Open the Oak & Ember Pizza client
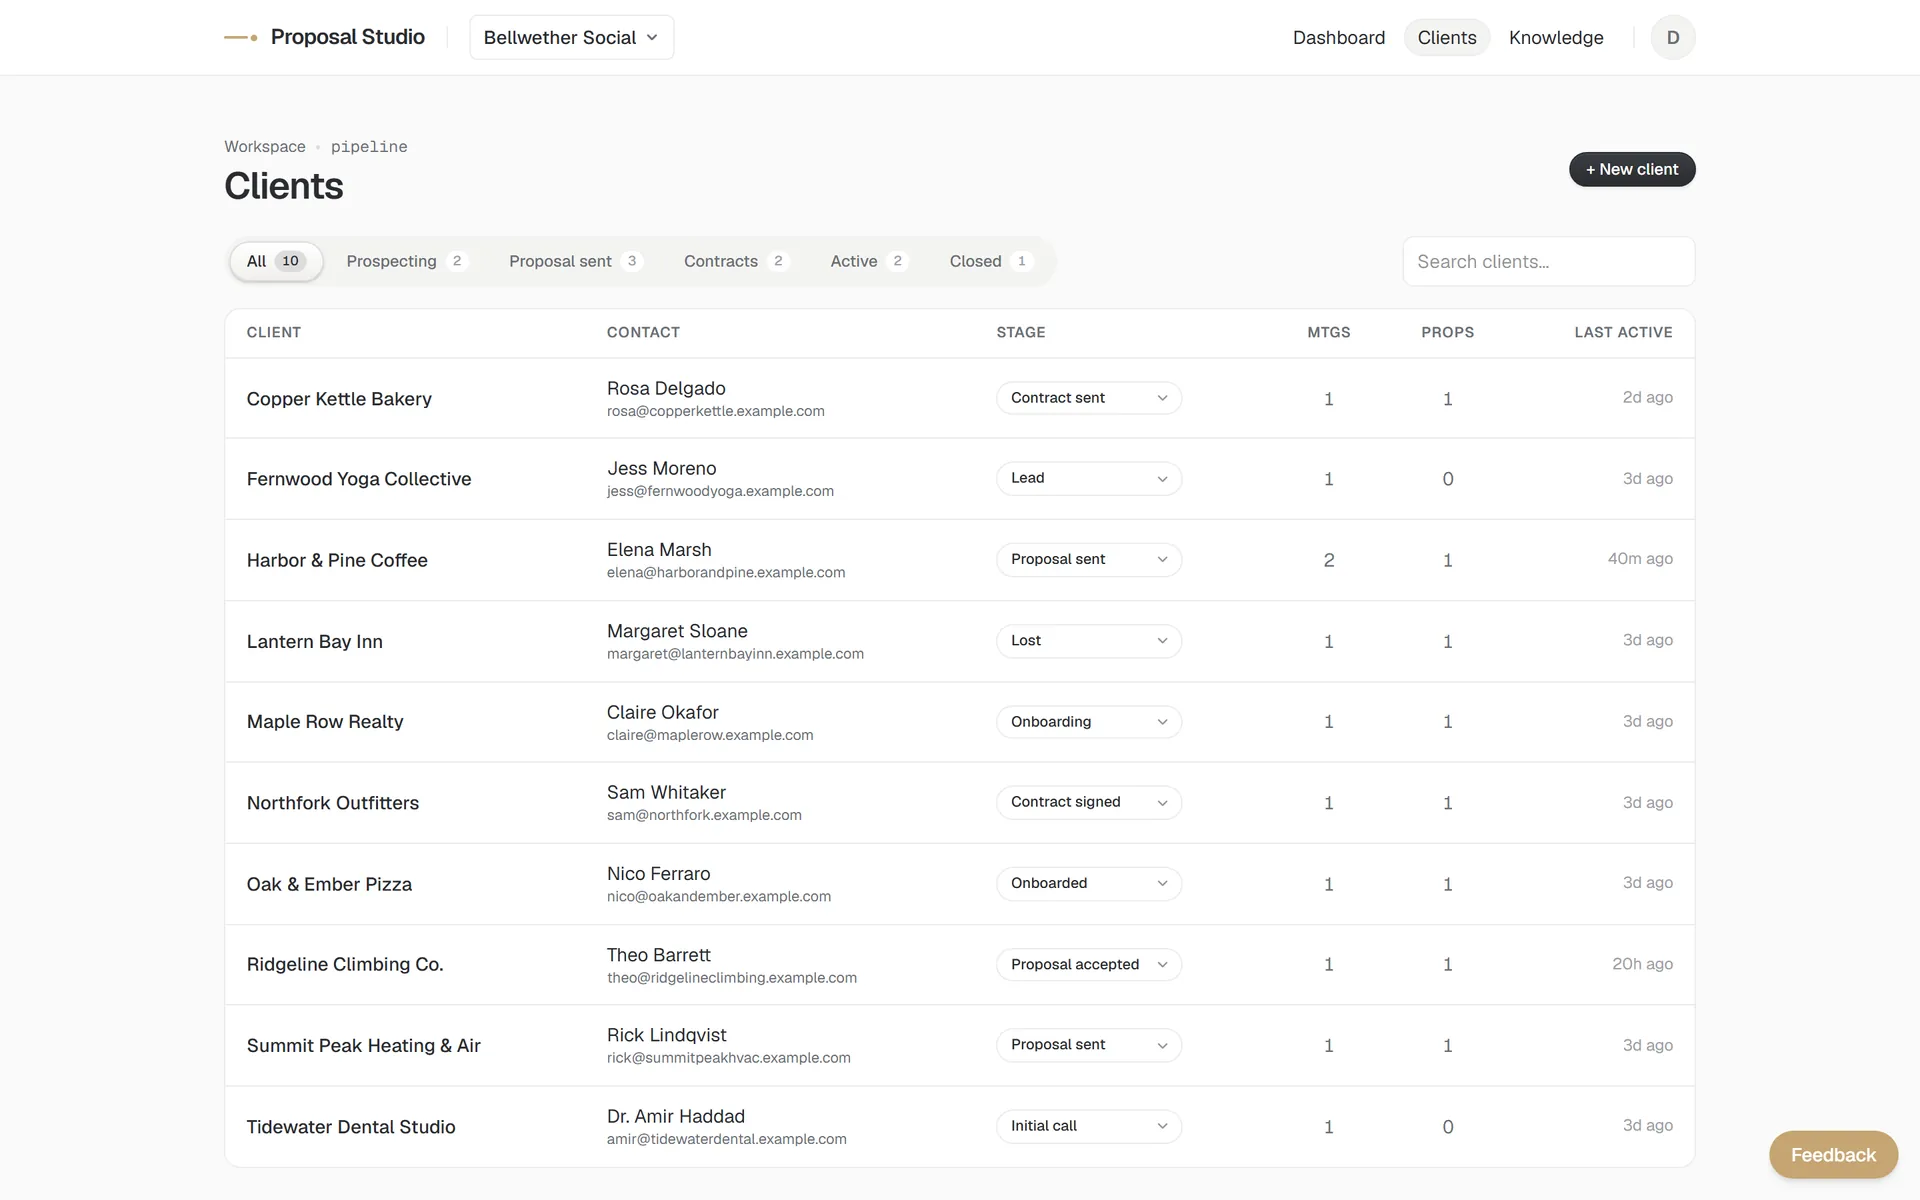 tap(329, 884)
